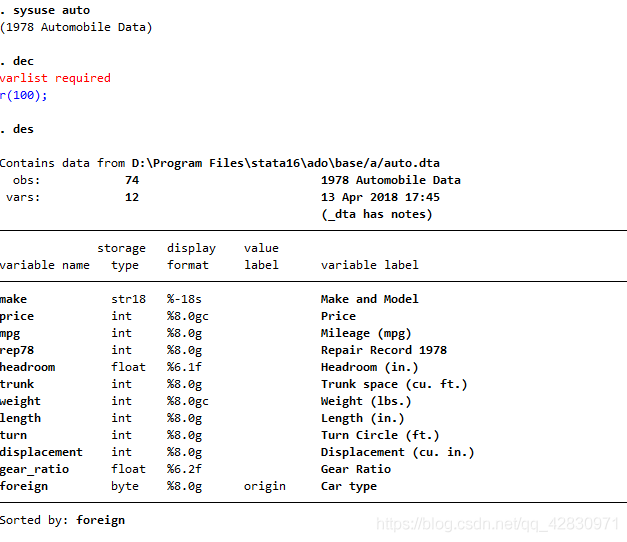
Task: Select the 'foreign' variable name
Action: pyautogui.click(x=24, y=486)
